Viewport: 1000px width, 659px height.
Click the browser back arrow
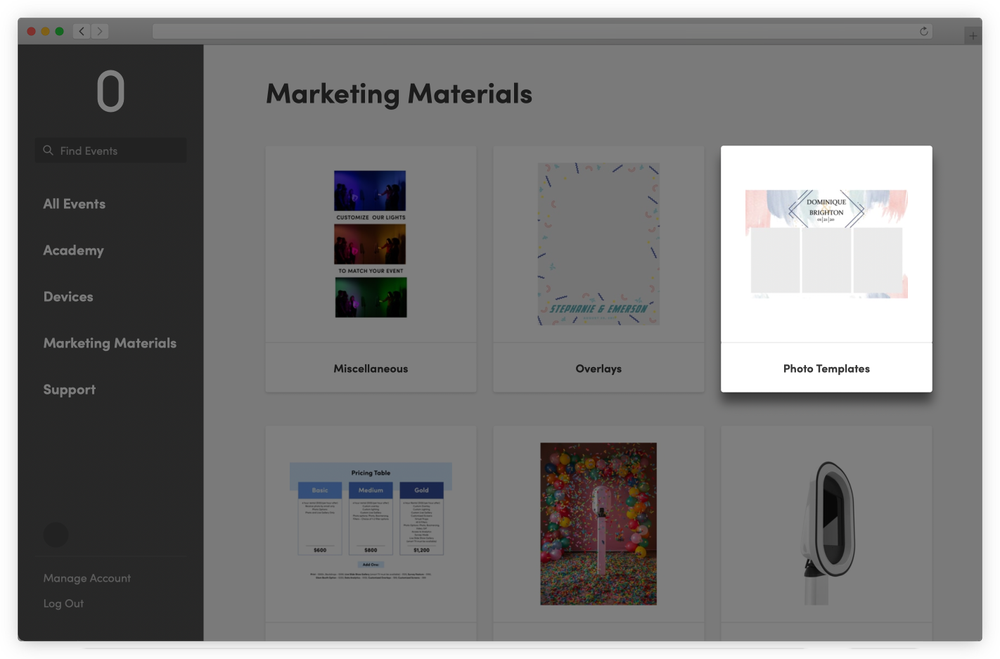[x=82, y=31]
